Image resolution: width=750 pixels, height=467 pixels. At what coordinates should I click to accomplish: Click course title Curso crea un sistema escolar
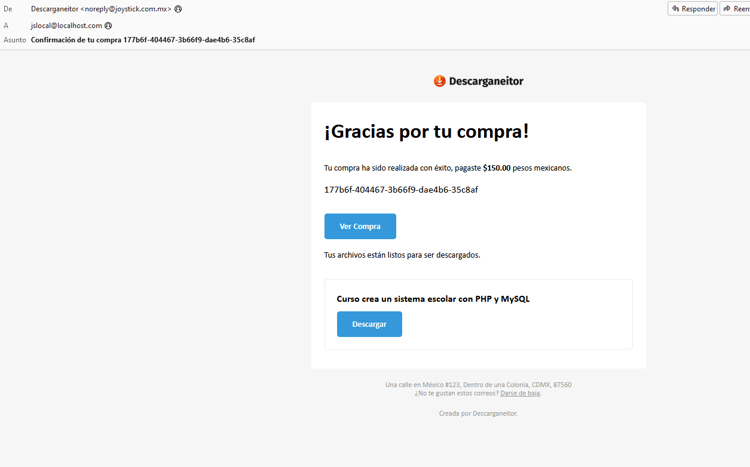[433, 299]
